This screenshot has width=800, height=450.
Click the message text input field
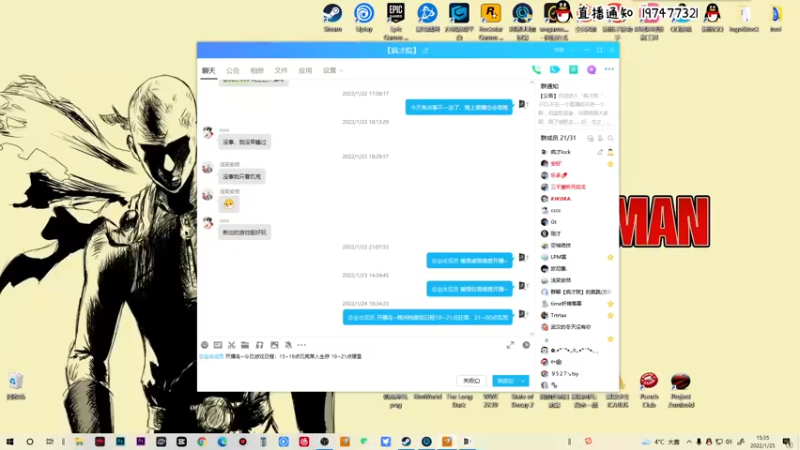coord(365,363)
